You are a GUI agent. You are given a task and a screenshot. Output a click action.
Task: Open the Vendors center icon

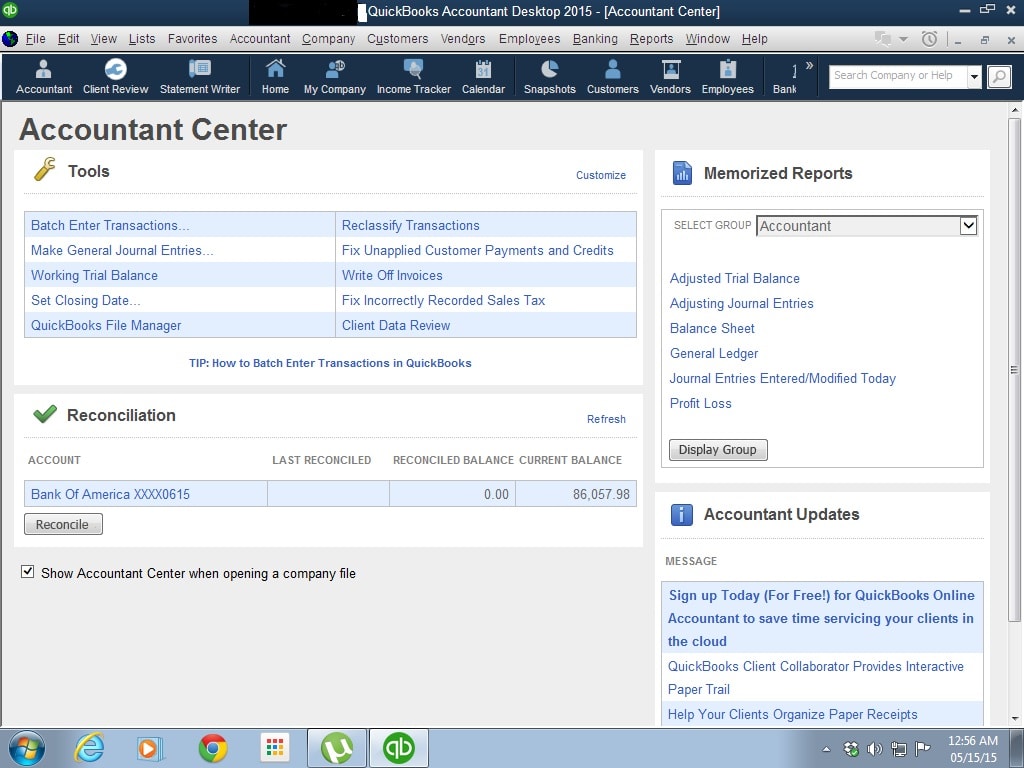670,76
